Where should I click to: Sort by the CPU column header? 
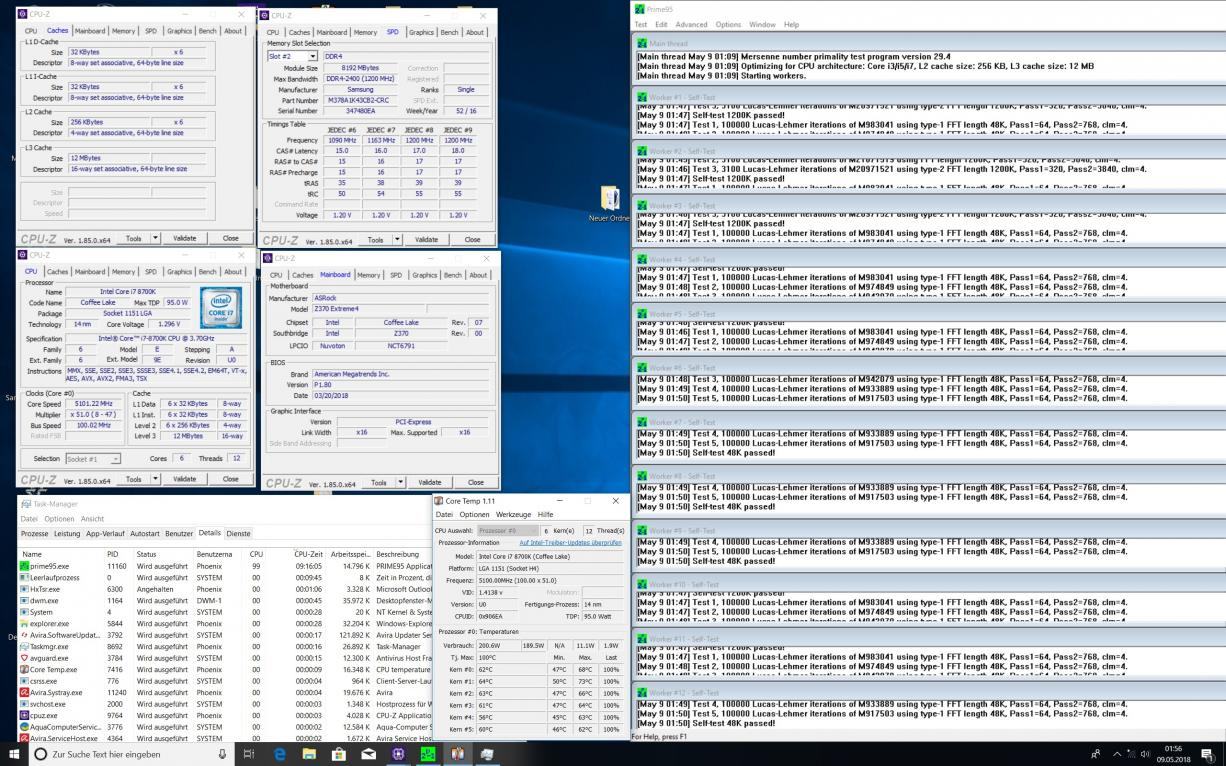[256, 554]
